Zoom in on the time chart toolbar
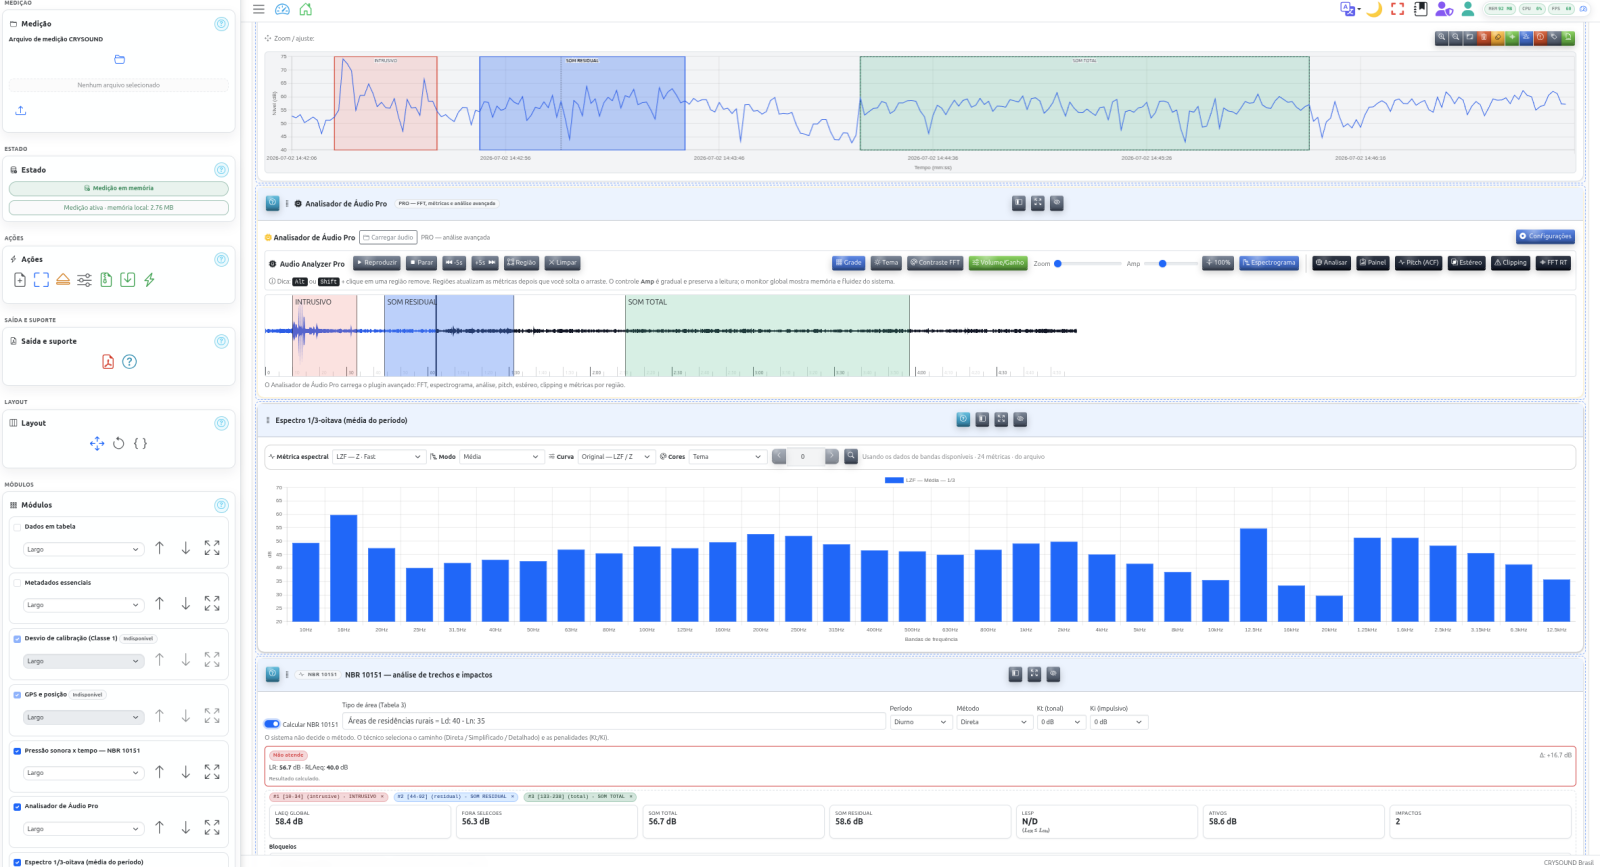1600x867 pixels. pyautogui.click(x=1441, y=38)
